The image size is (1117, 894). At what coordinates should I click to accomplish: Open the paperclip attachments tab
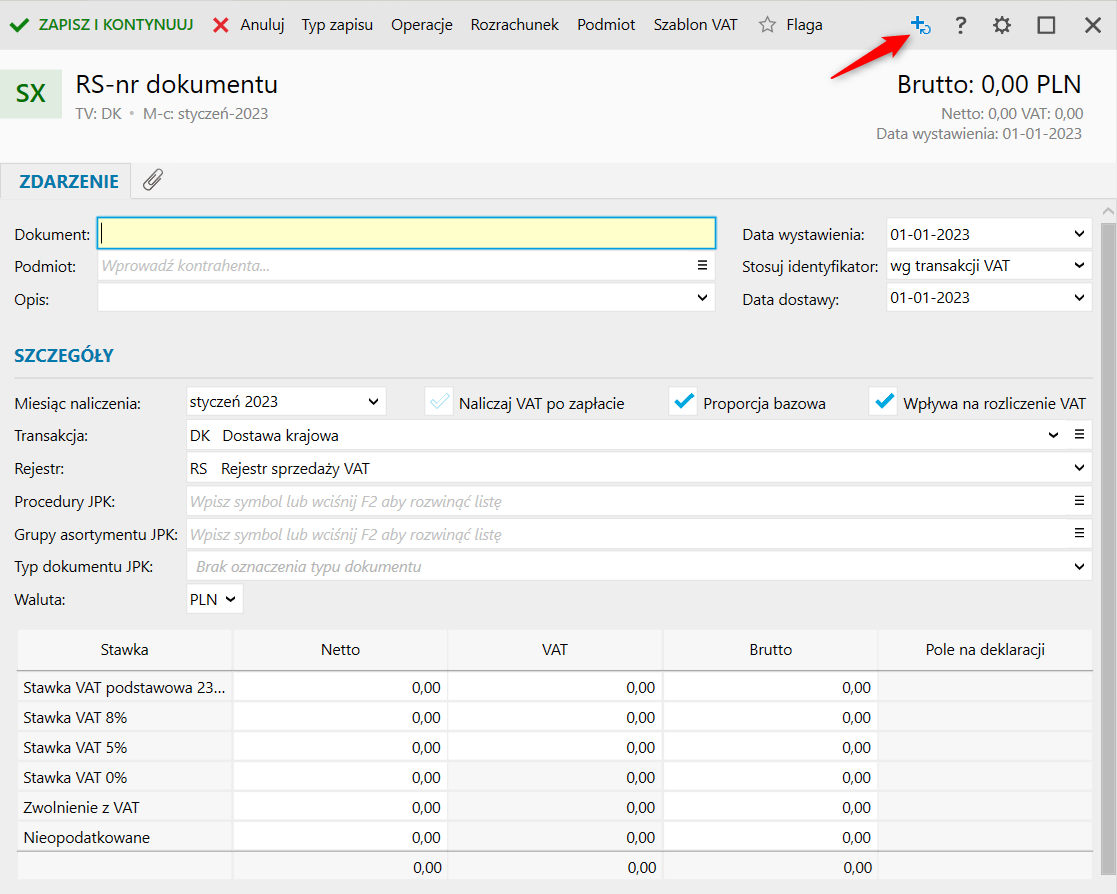(x=153, y=180)
